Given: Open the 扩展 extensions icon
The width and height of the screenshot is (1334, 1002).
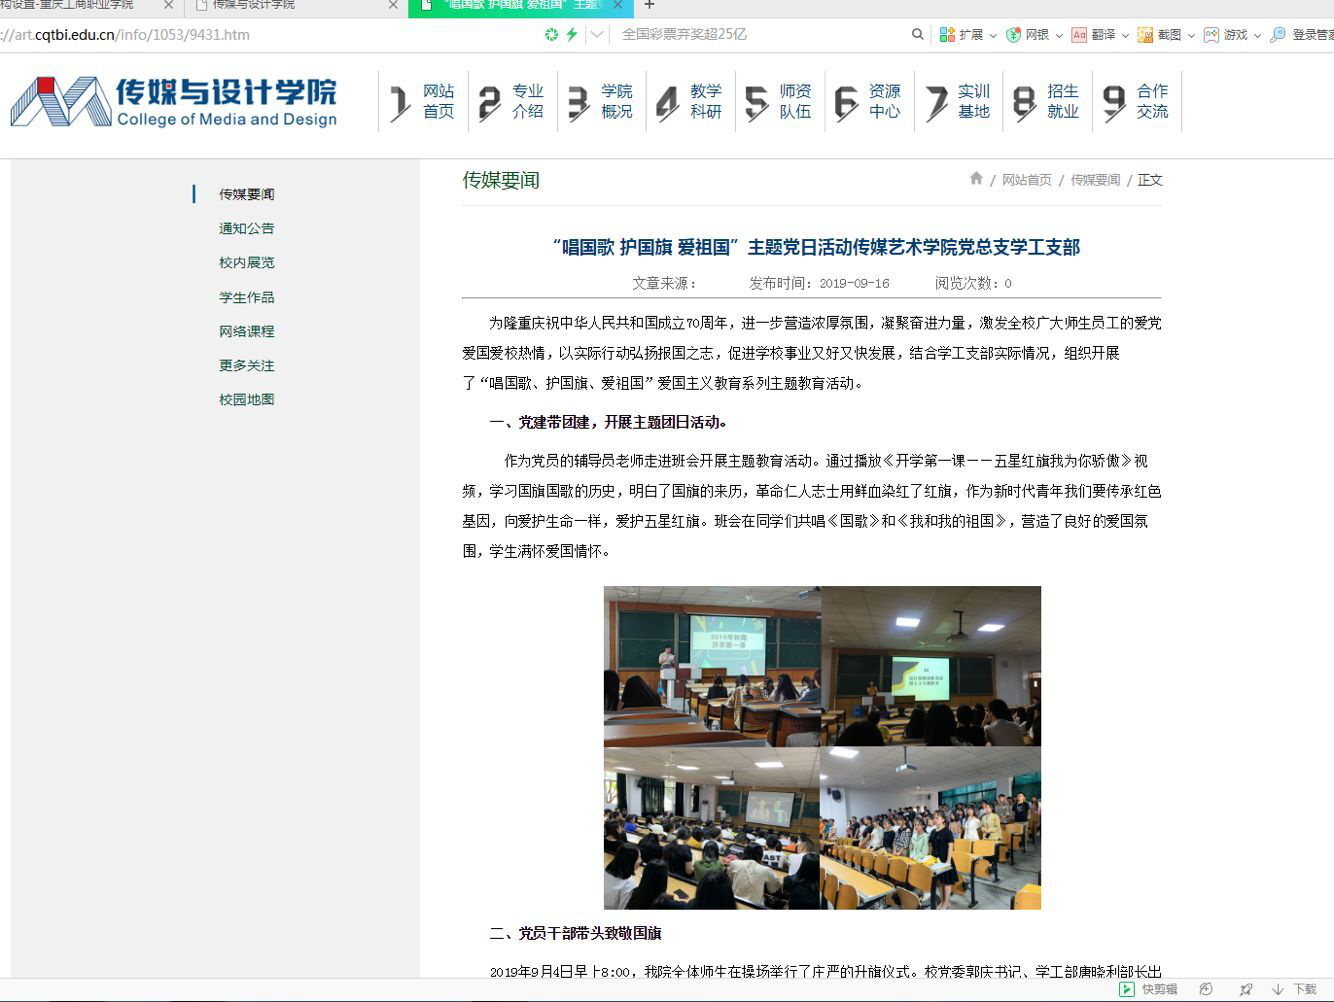Looking at the screenshot, I should pos(948,35).
